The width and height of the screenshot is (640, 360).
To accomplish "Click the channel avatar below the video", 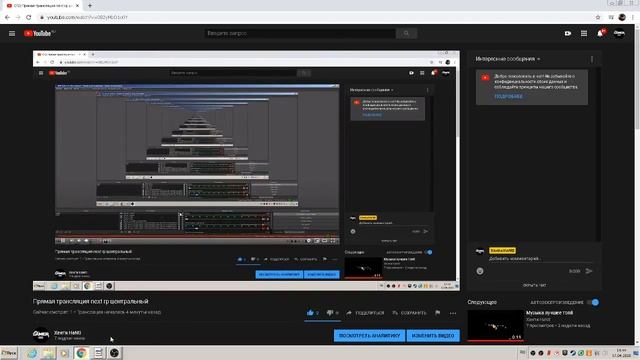I will (x=41, y=334).
